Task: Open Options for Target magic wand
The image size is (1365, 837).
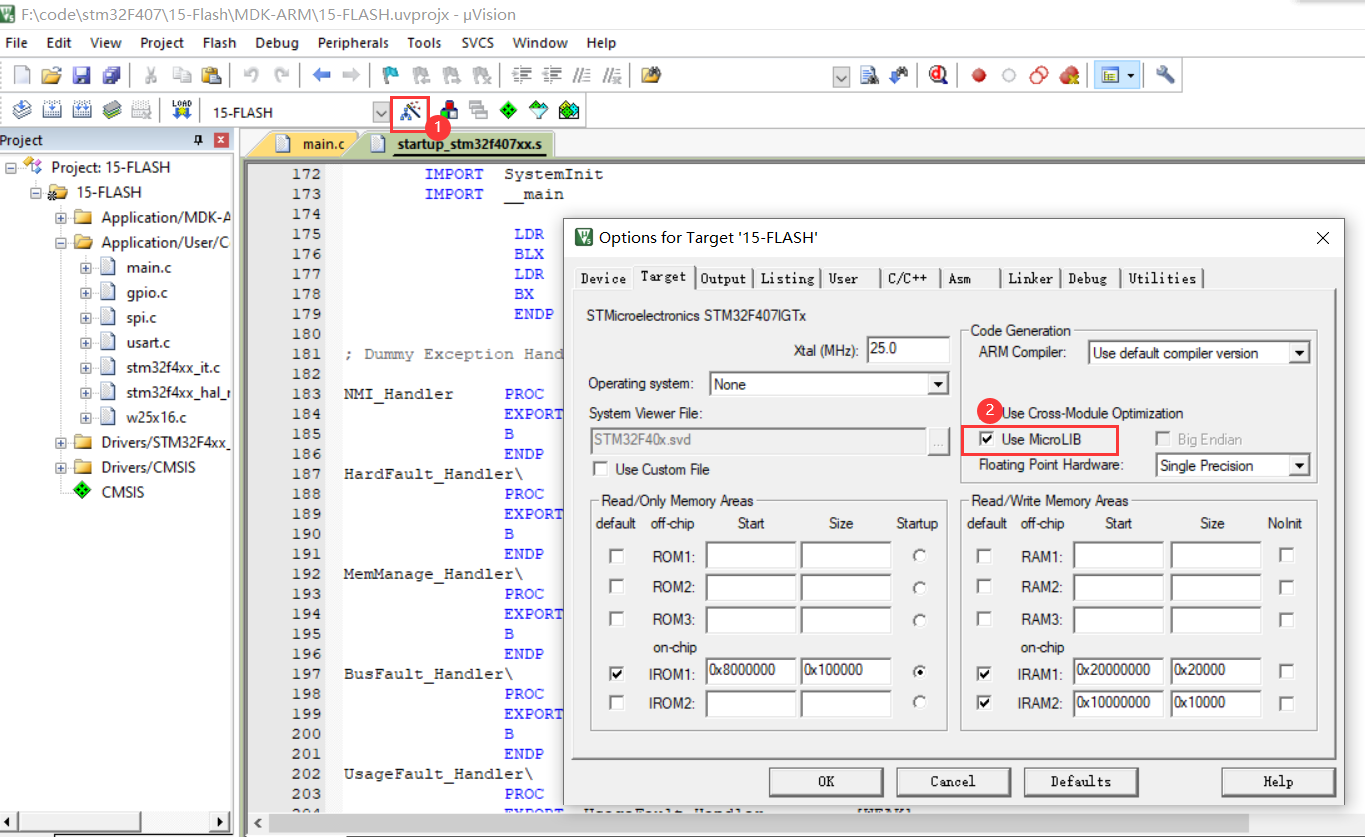Action: (410, 111)
